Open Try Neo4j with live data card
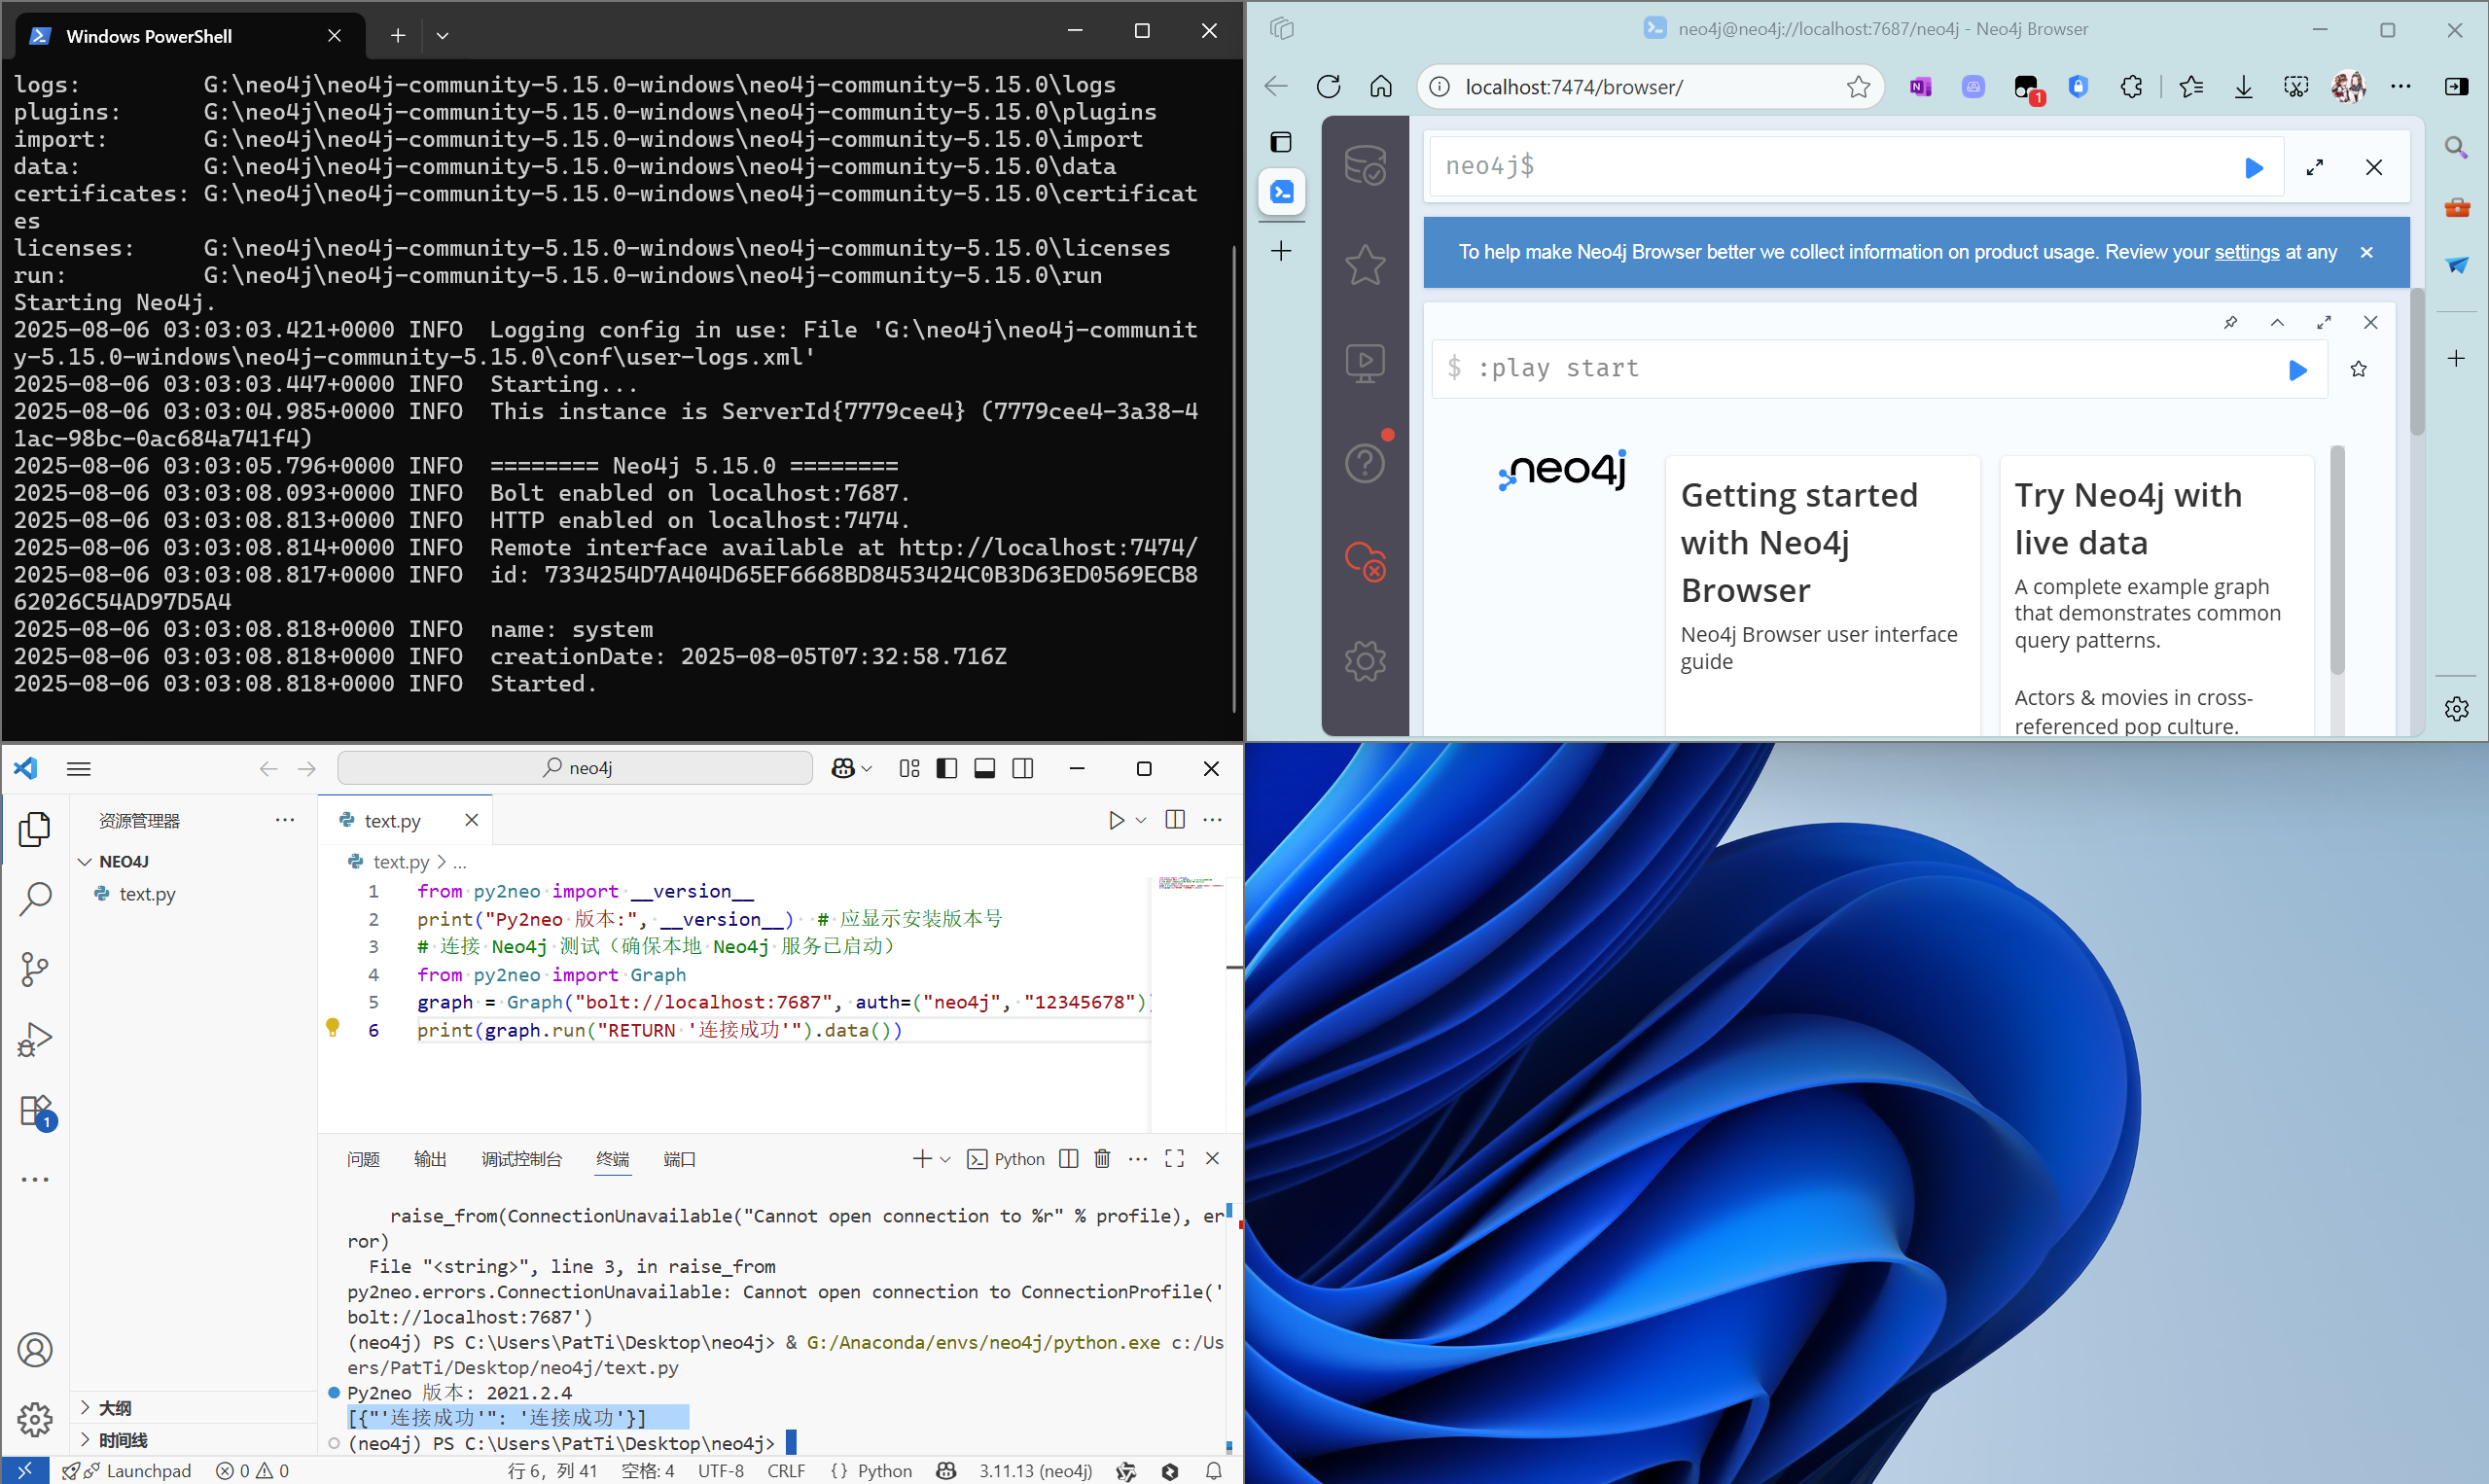Image resolution: width=2489 pixels, height=1484 pixels. tap(2156, 597)
